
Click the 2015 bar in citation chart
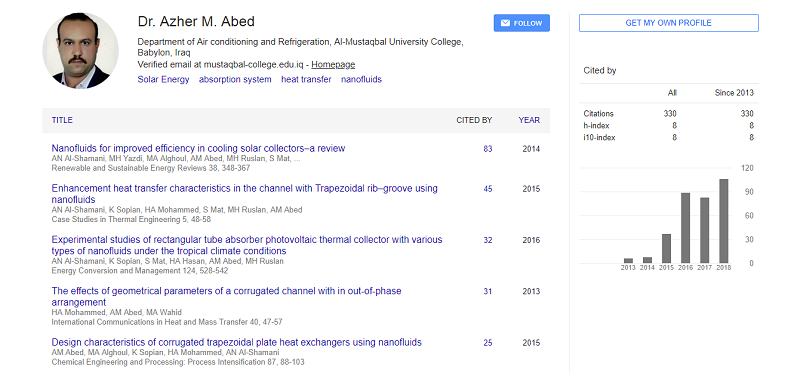pos(666,248)
